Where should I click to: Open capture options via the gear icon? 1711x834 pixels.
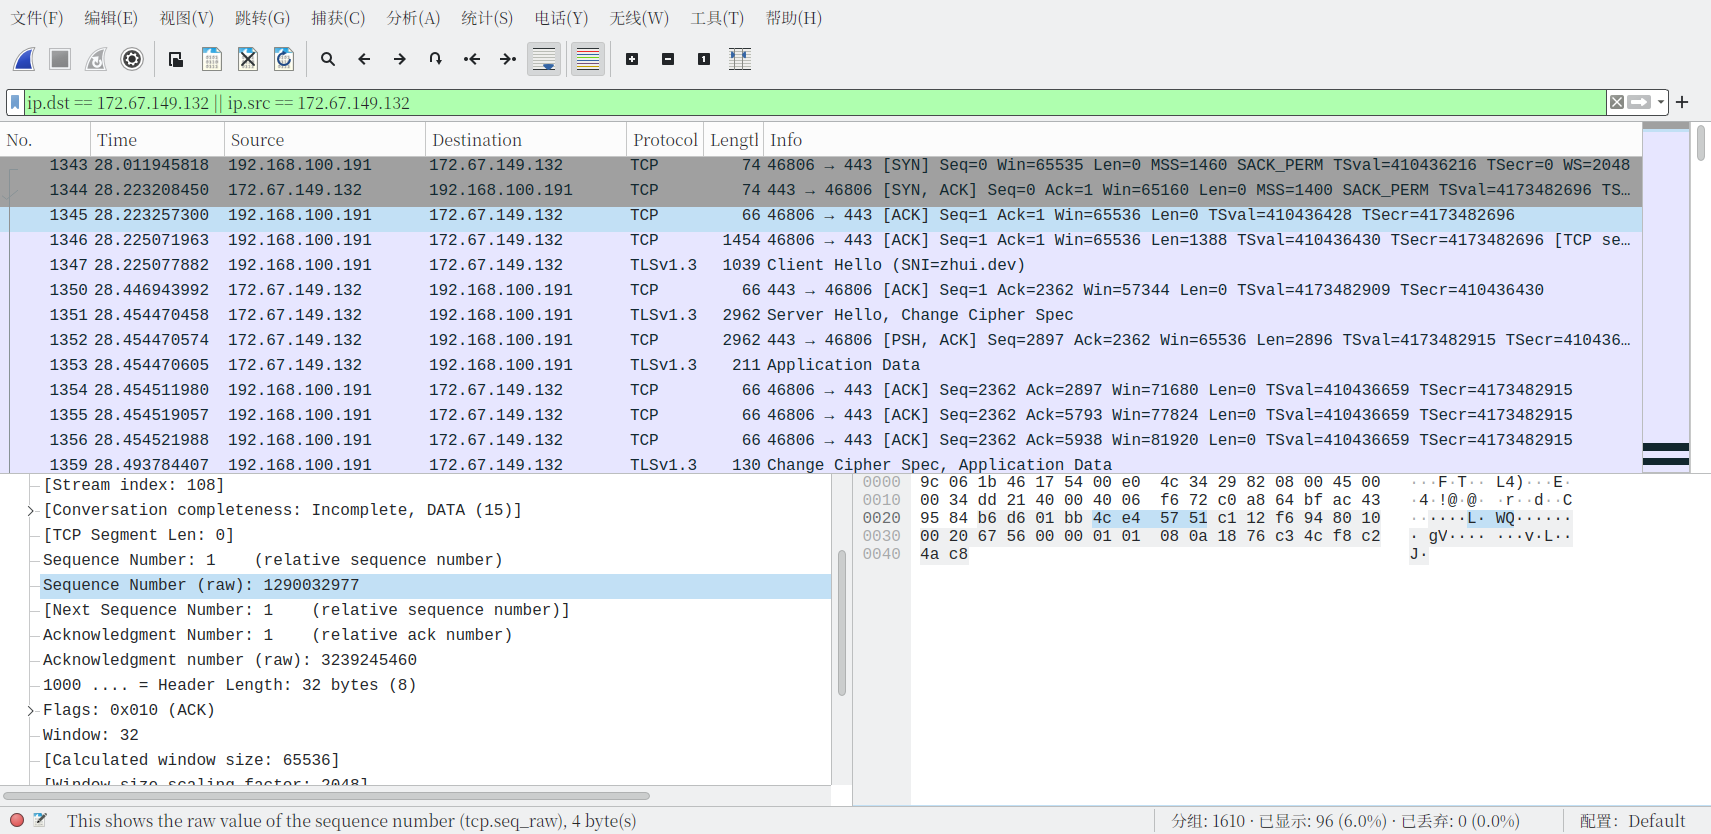click(x=132, y=59)
